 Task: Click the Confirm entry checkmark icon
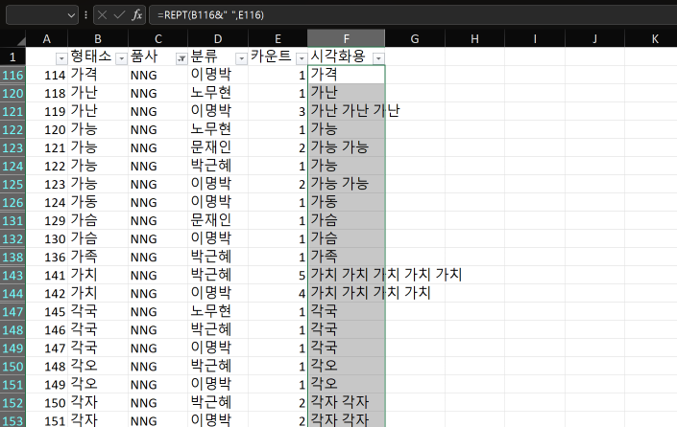tap(119, 15)
